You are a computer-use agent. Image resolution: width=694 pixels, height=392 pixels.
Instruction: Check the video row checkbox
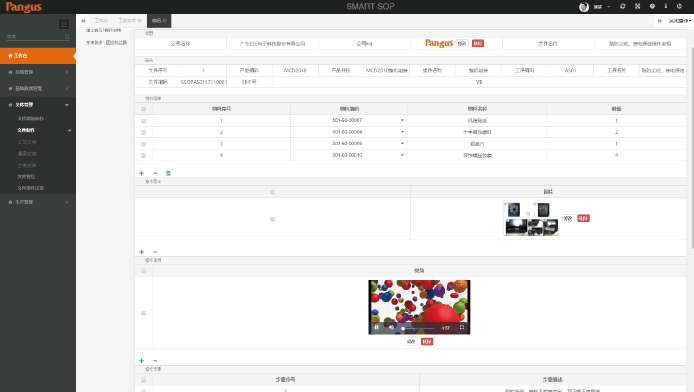tap(143, 313)
